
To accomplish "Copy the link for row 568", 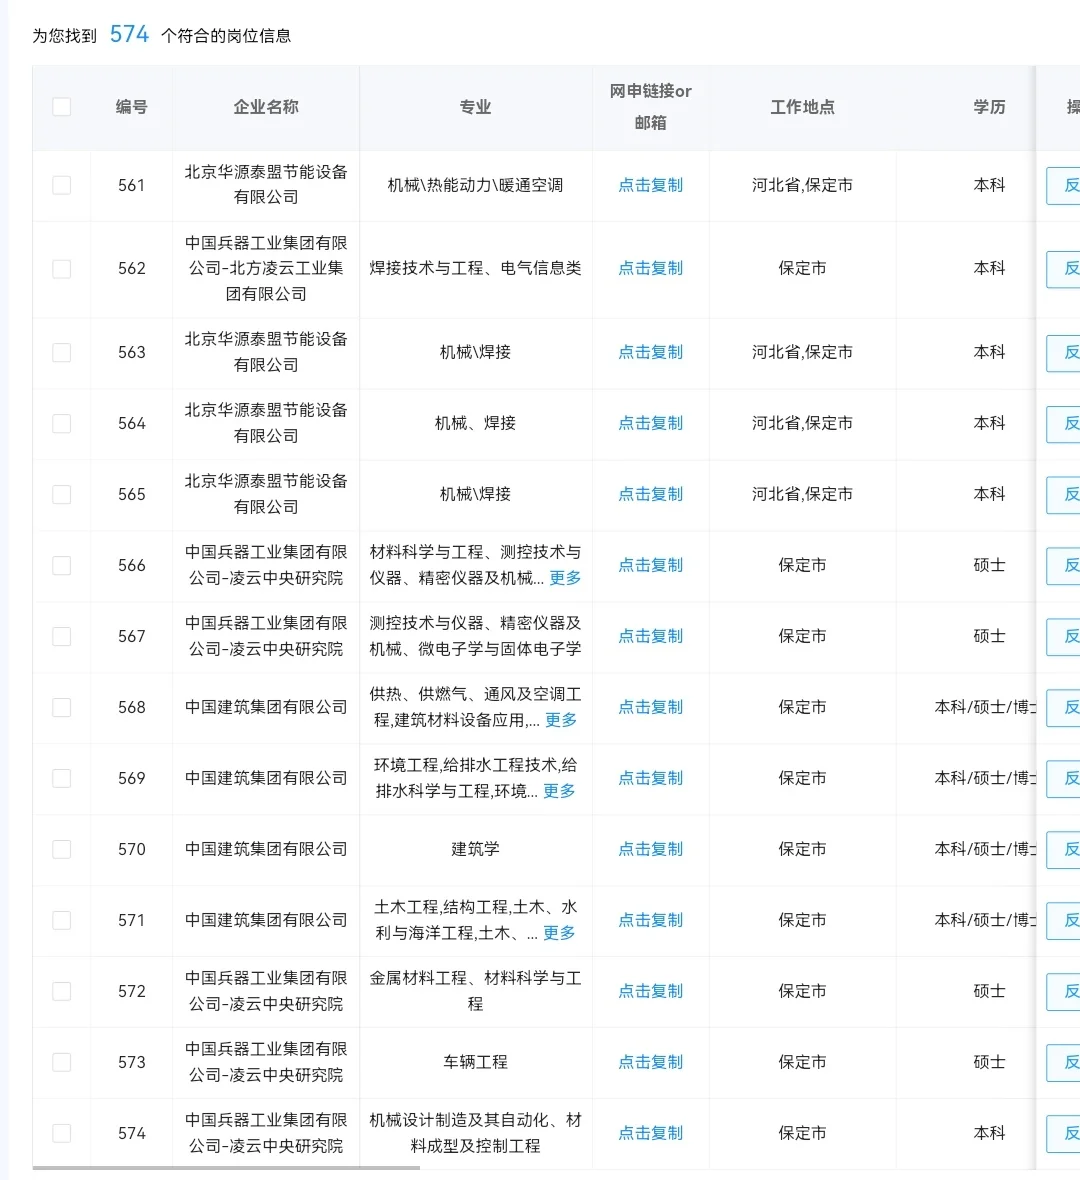I will [650, 707].
